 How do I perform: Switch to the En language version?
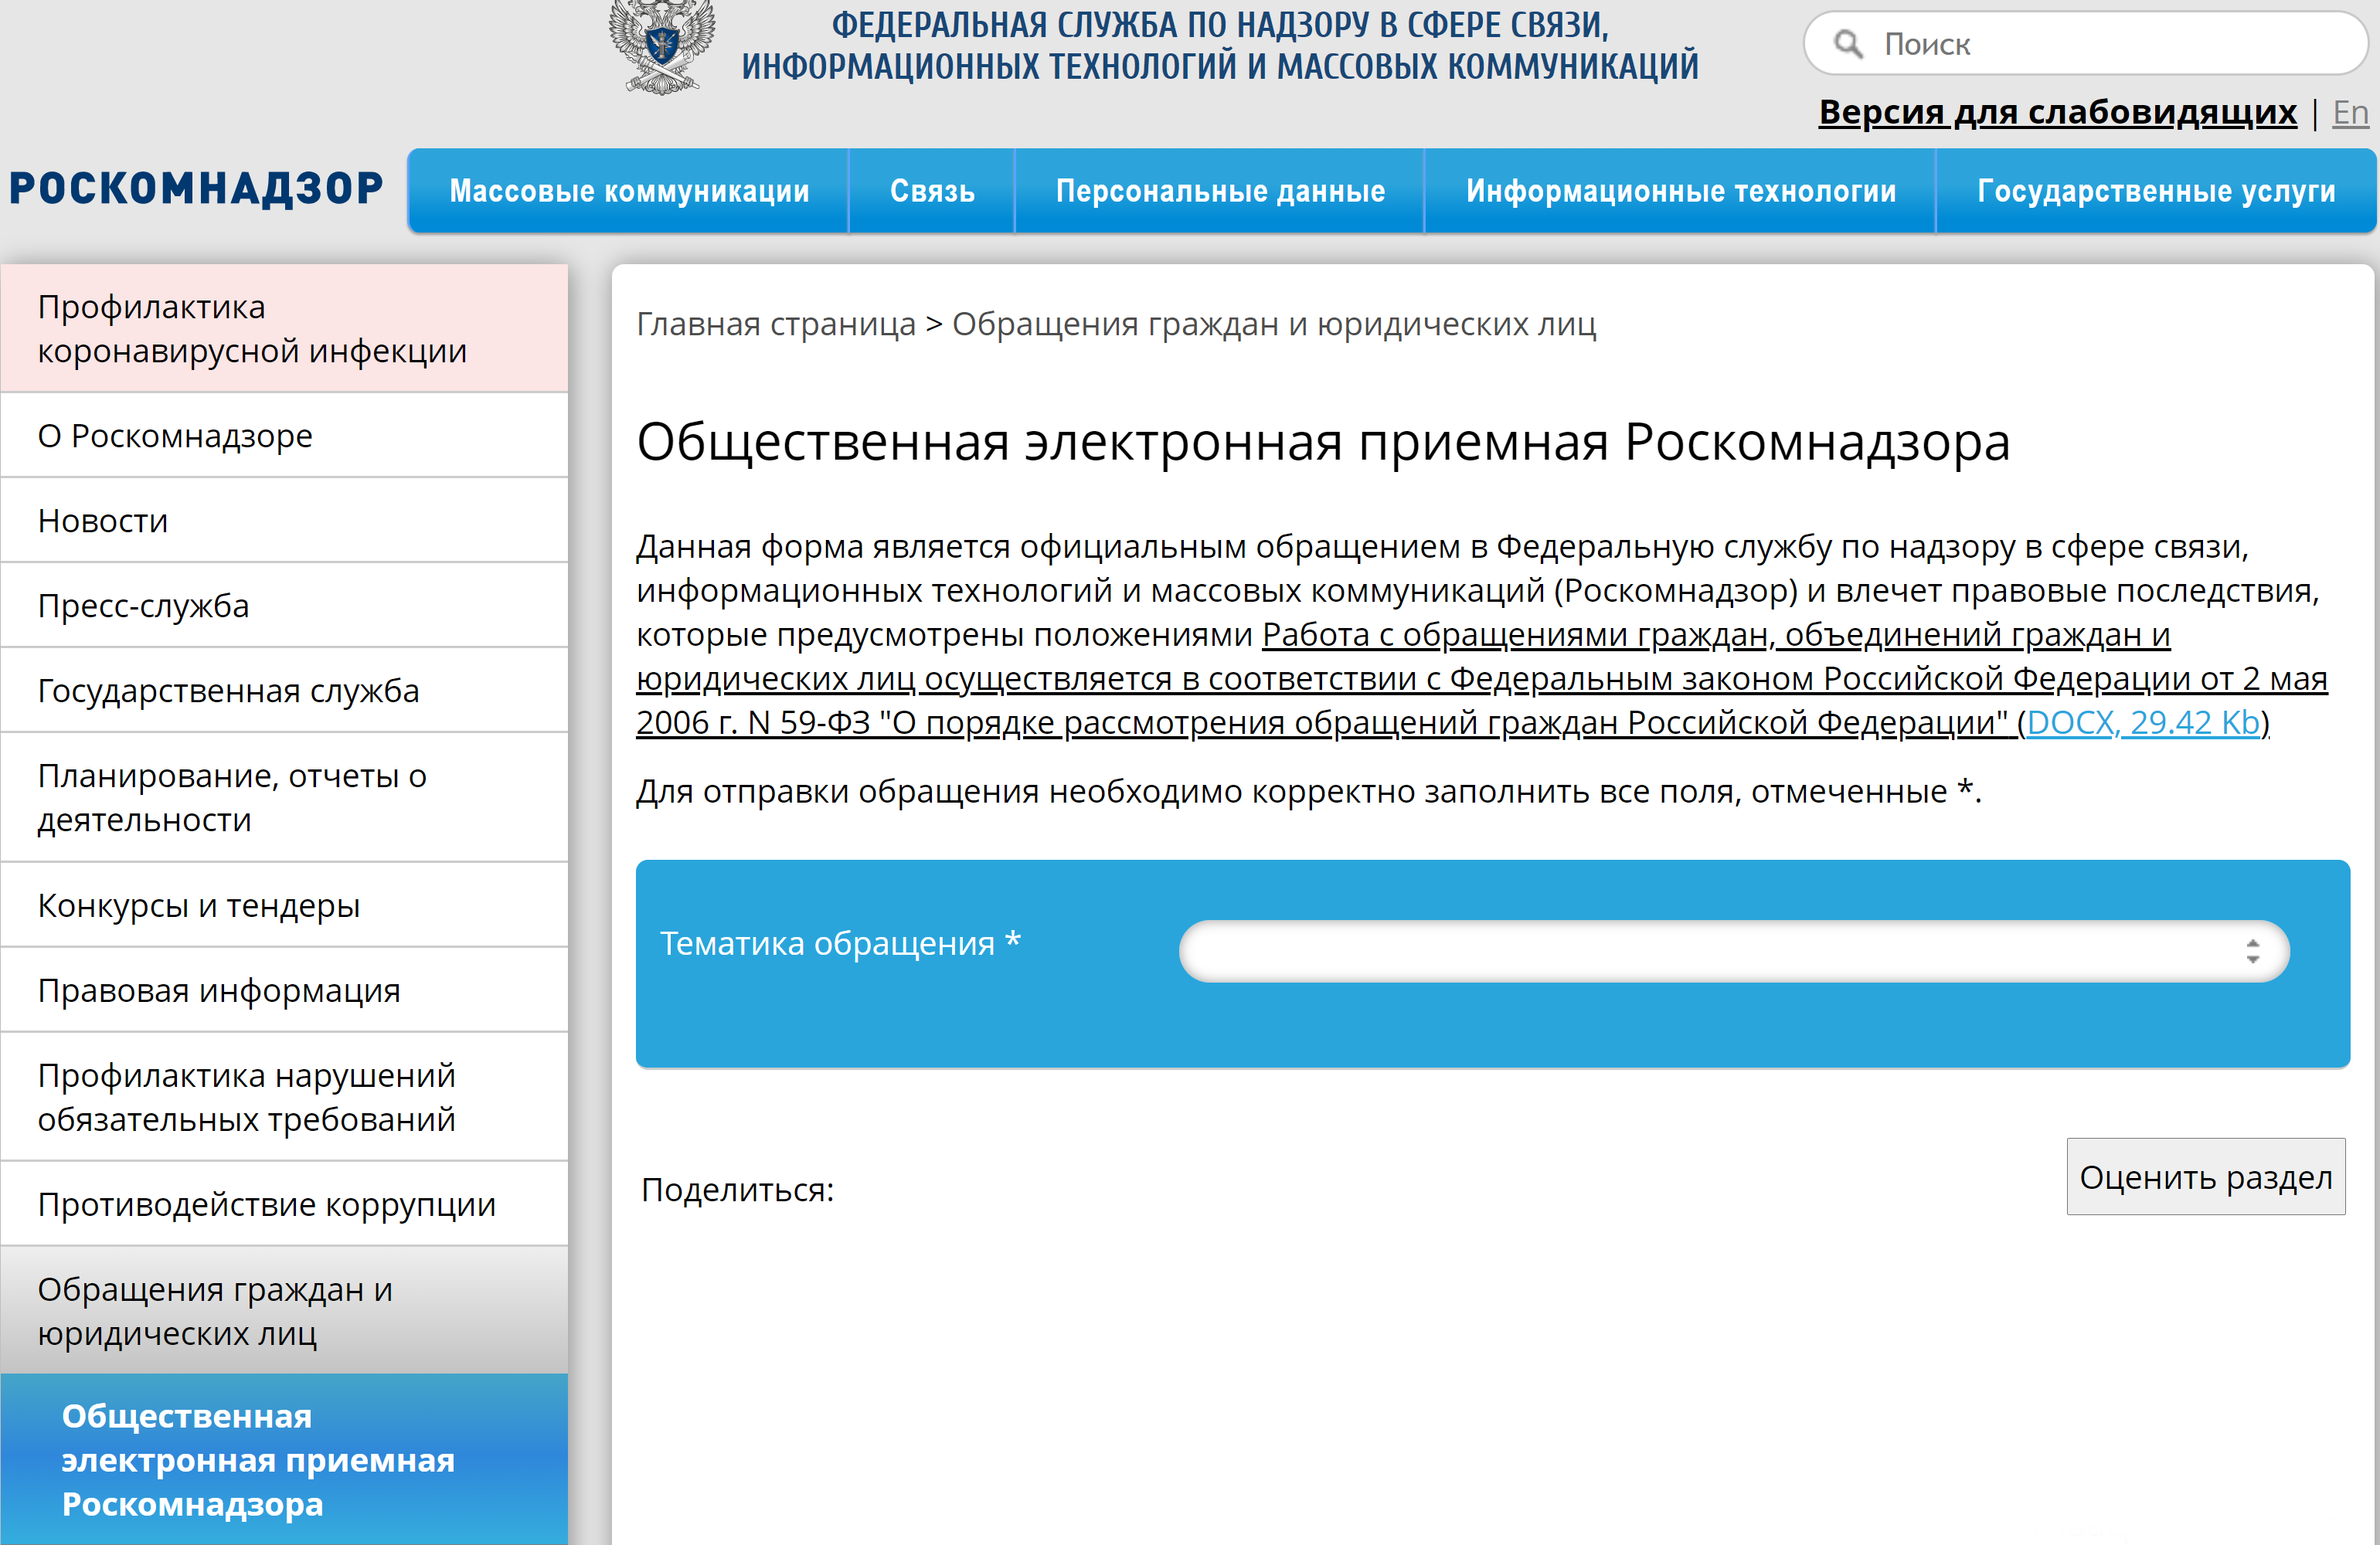(x=2350, y=112)
